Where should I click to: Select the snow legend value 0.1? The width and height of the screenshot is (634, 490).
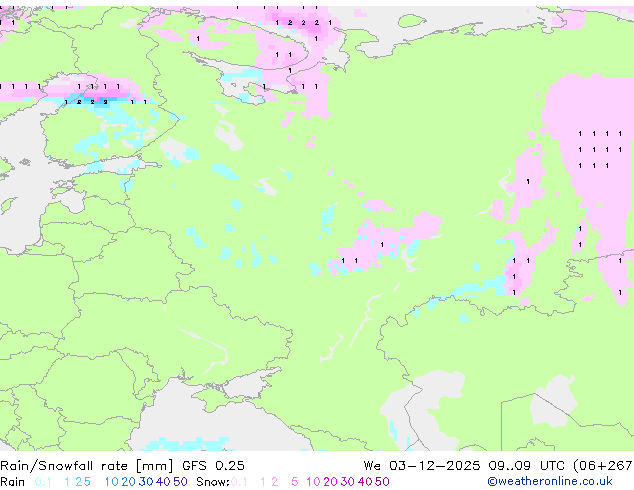click(x=239, y=482)
